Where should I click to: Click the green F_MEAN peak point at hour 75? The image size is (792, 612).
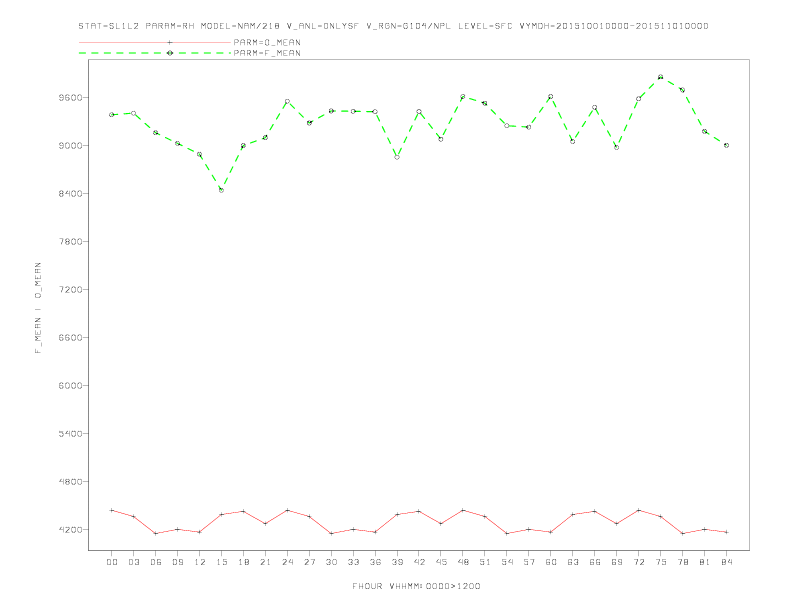[660, 77]
